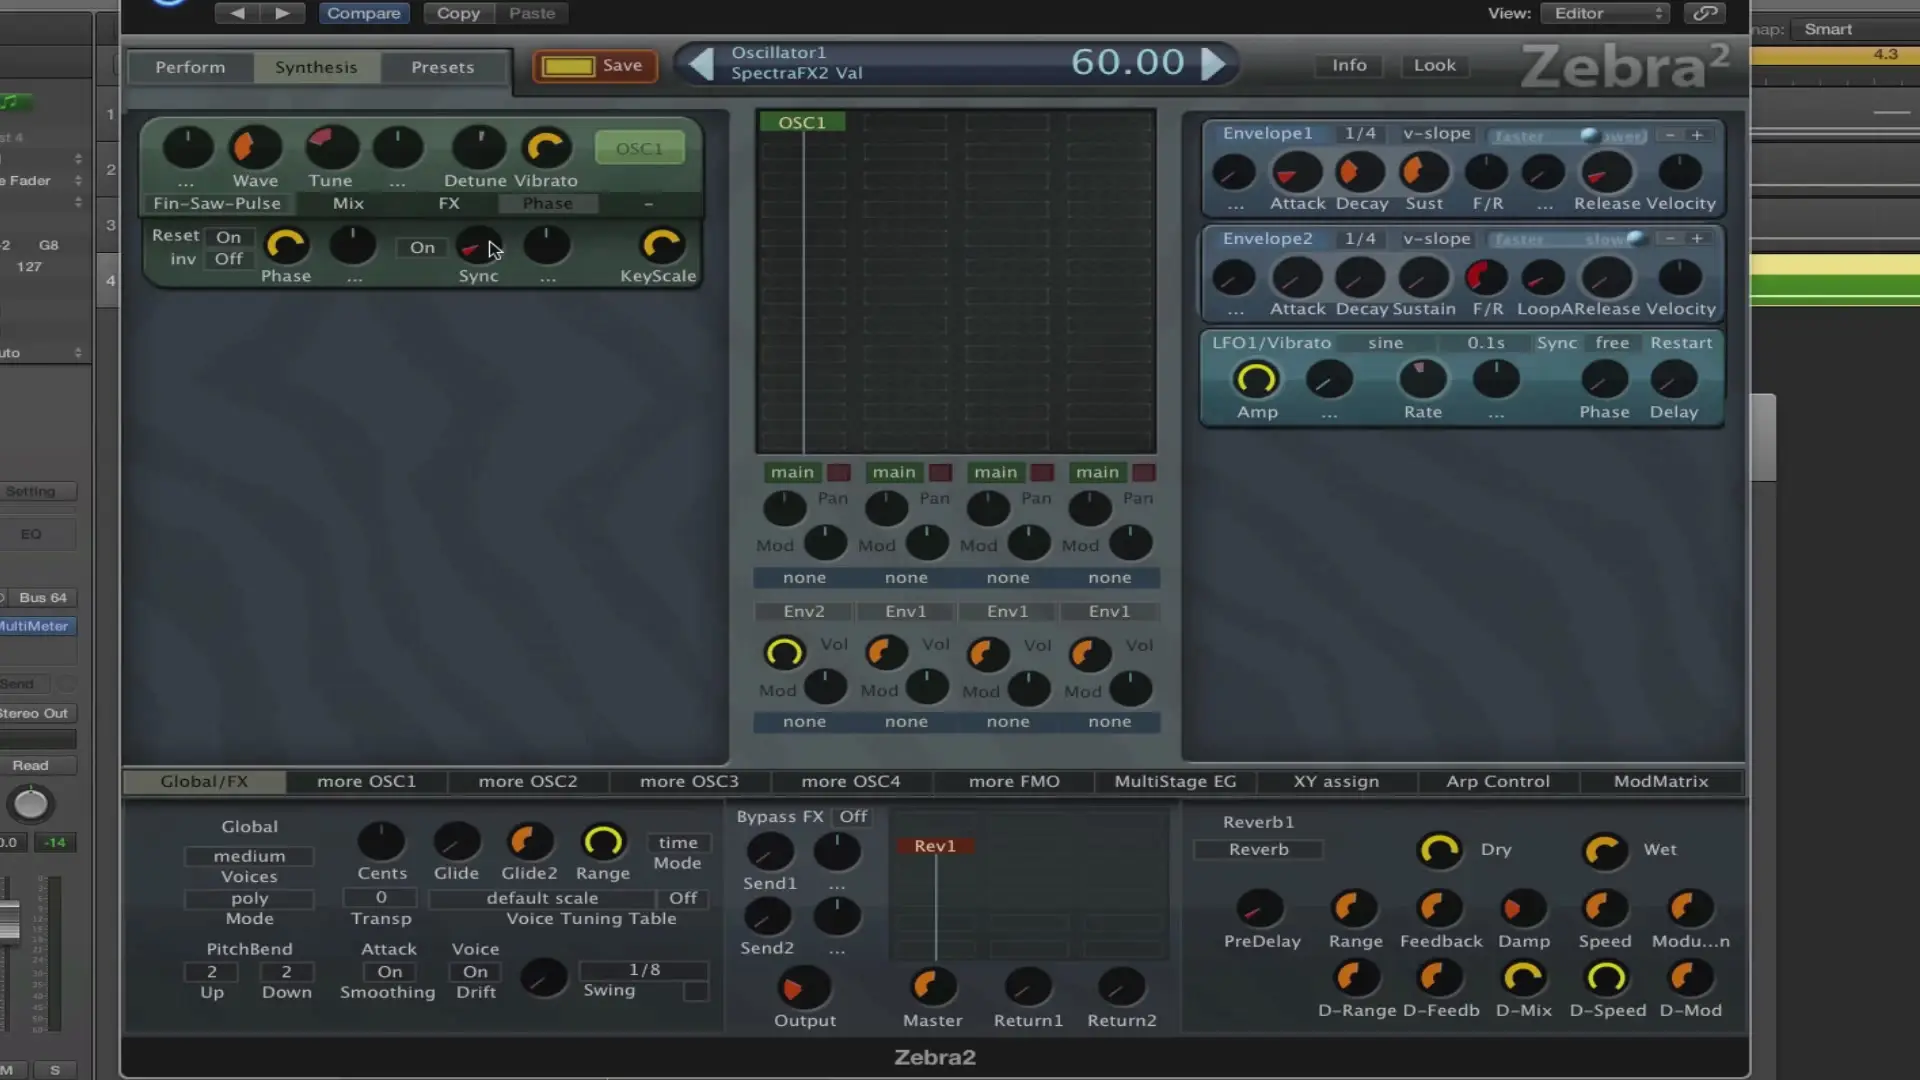Image resolution: width=1920 pixels, height=1080 pixels.
Task: Open LFO1 0.1s sync dropdown
Action: click(x=1486, y=343)
